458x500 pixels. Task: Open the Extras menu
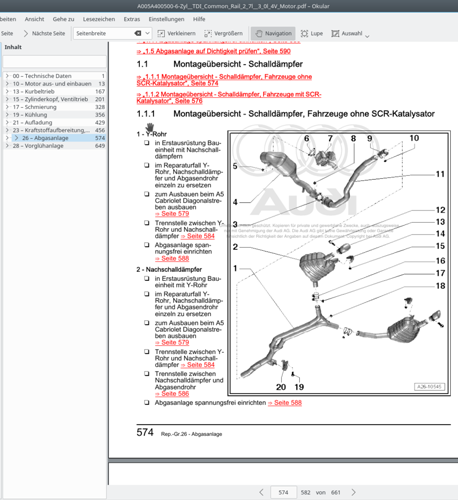point(132,19)
